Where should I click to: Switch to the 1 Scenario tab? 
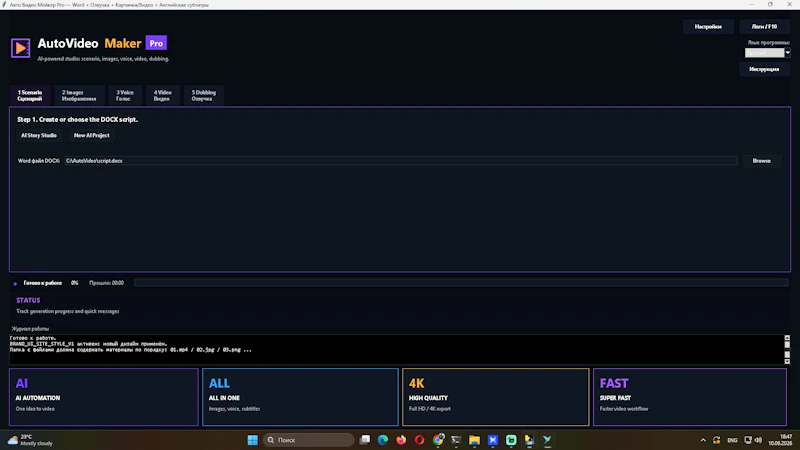coord(30,95)
